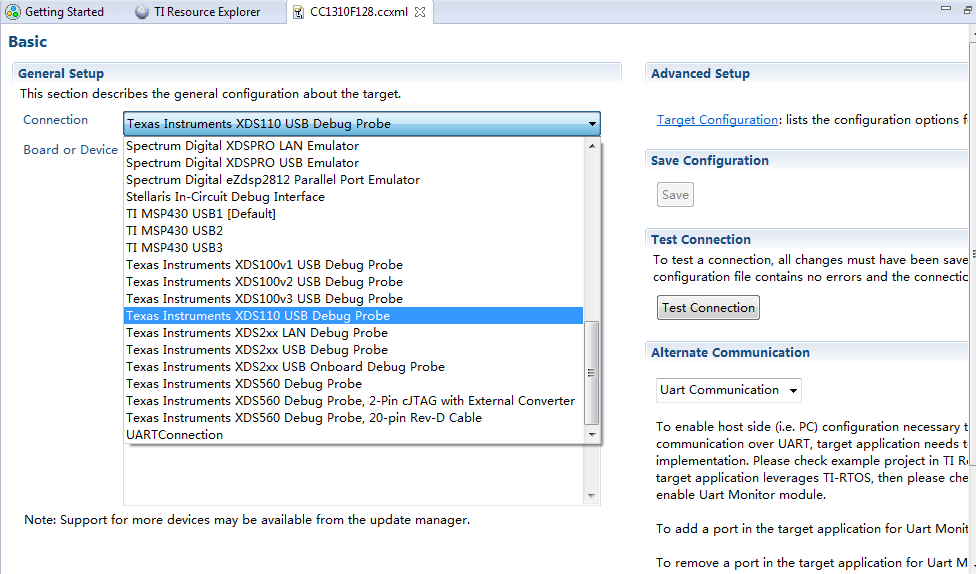Select Stellaris In-Circuit Debug Interface

coord(353,197)
